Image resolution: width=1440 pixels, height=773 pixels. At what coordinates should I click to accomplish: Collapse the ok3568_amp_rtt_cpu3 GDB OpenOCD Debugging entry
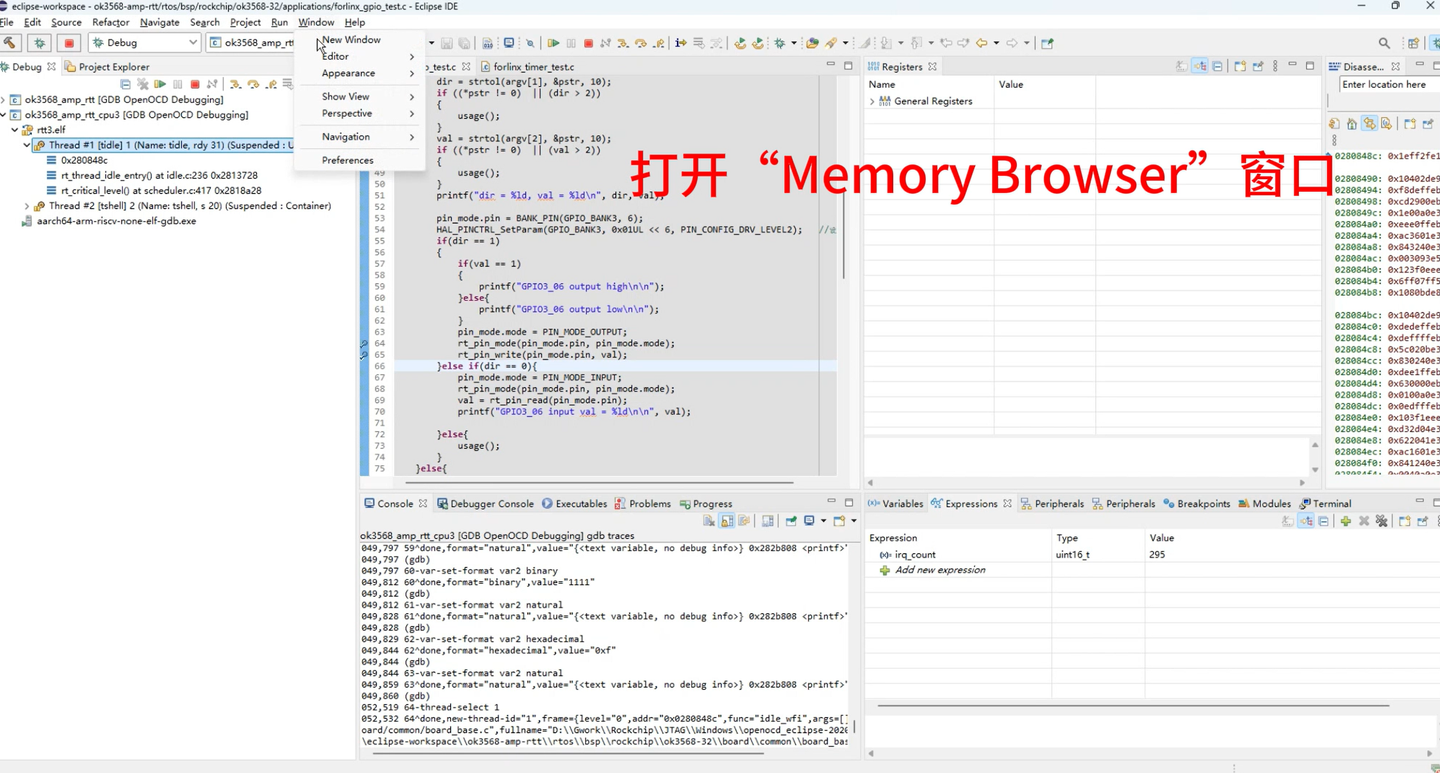point(4,115)
